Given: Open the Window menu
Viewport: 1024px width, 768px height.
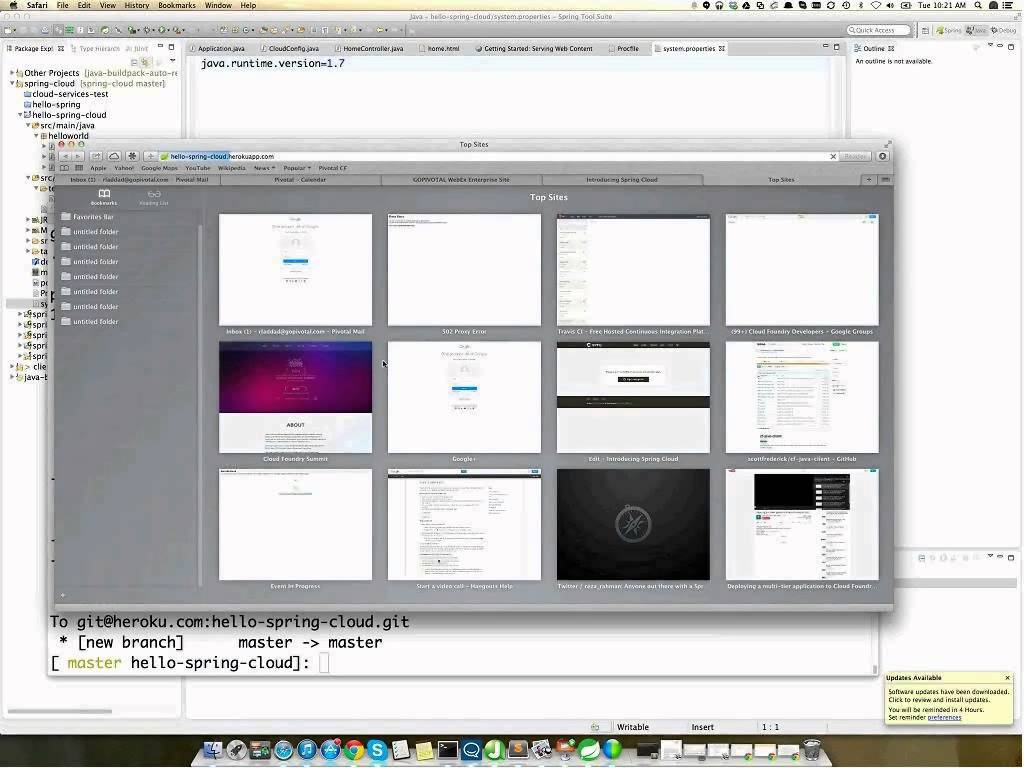Looking at the screenshot, I should (218, 5).
